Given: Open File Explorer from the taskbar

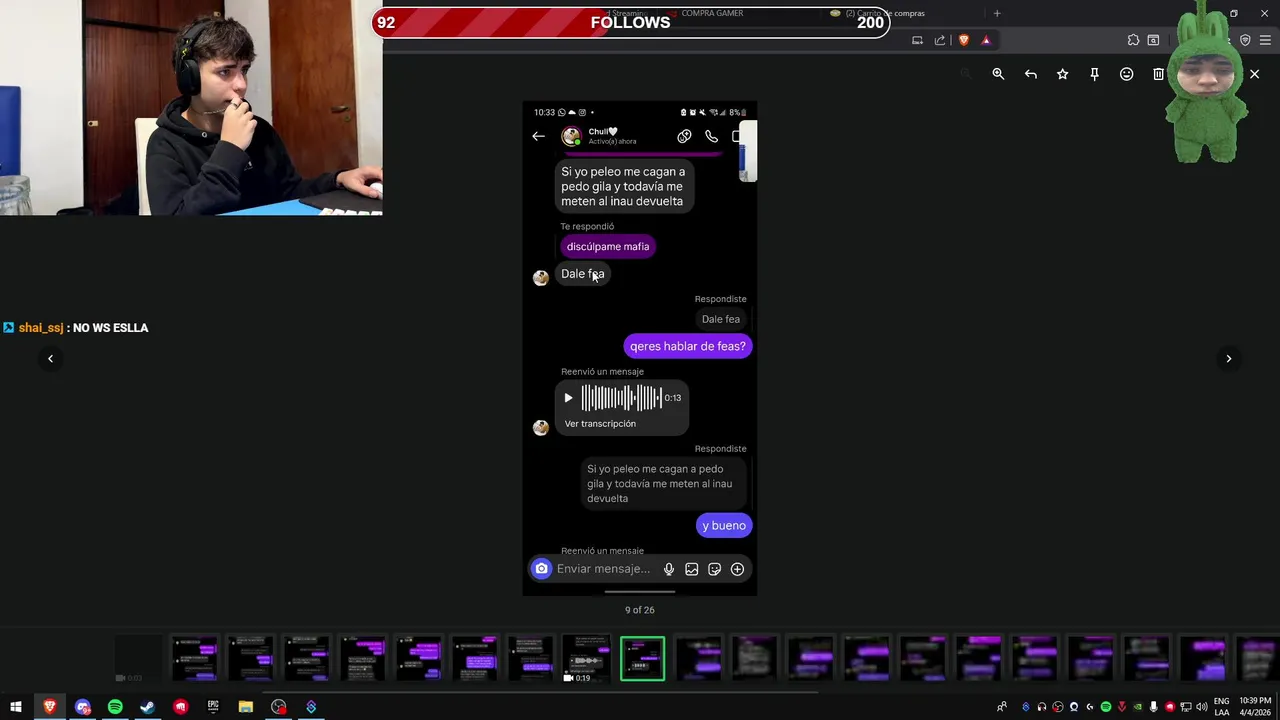Looking at the screenshot, I should pyautogui.click(x=246, y=707).
